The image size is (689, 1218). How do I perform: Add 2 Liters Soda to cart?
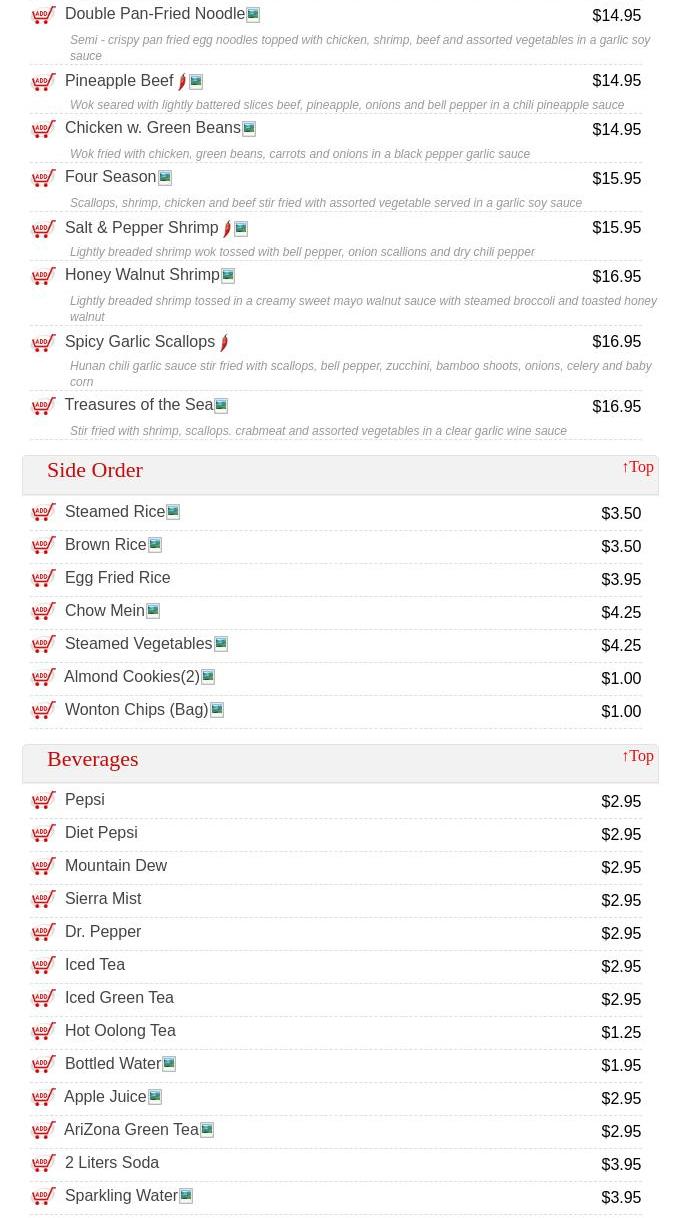(44, 1164)
